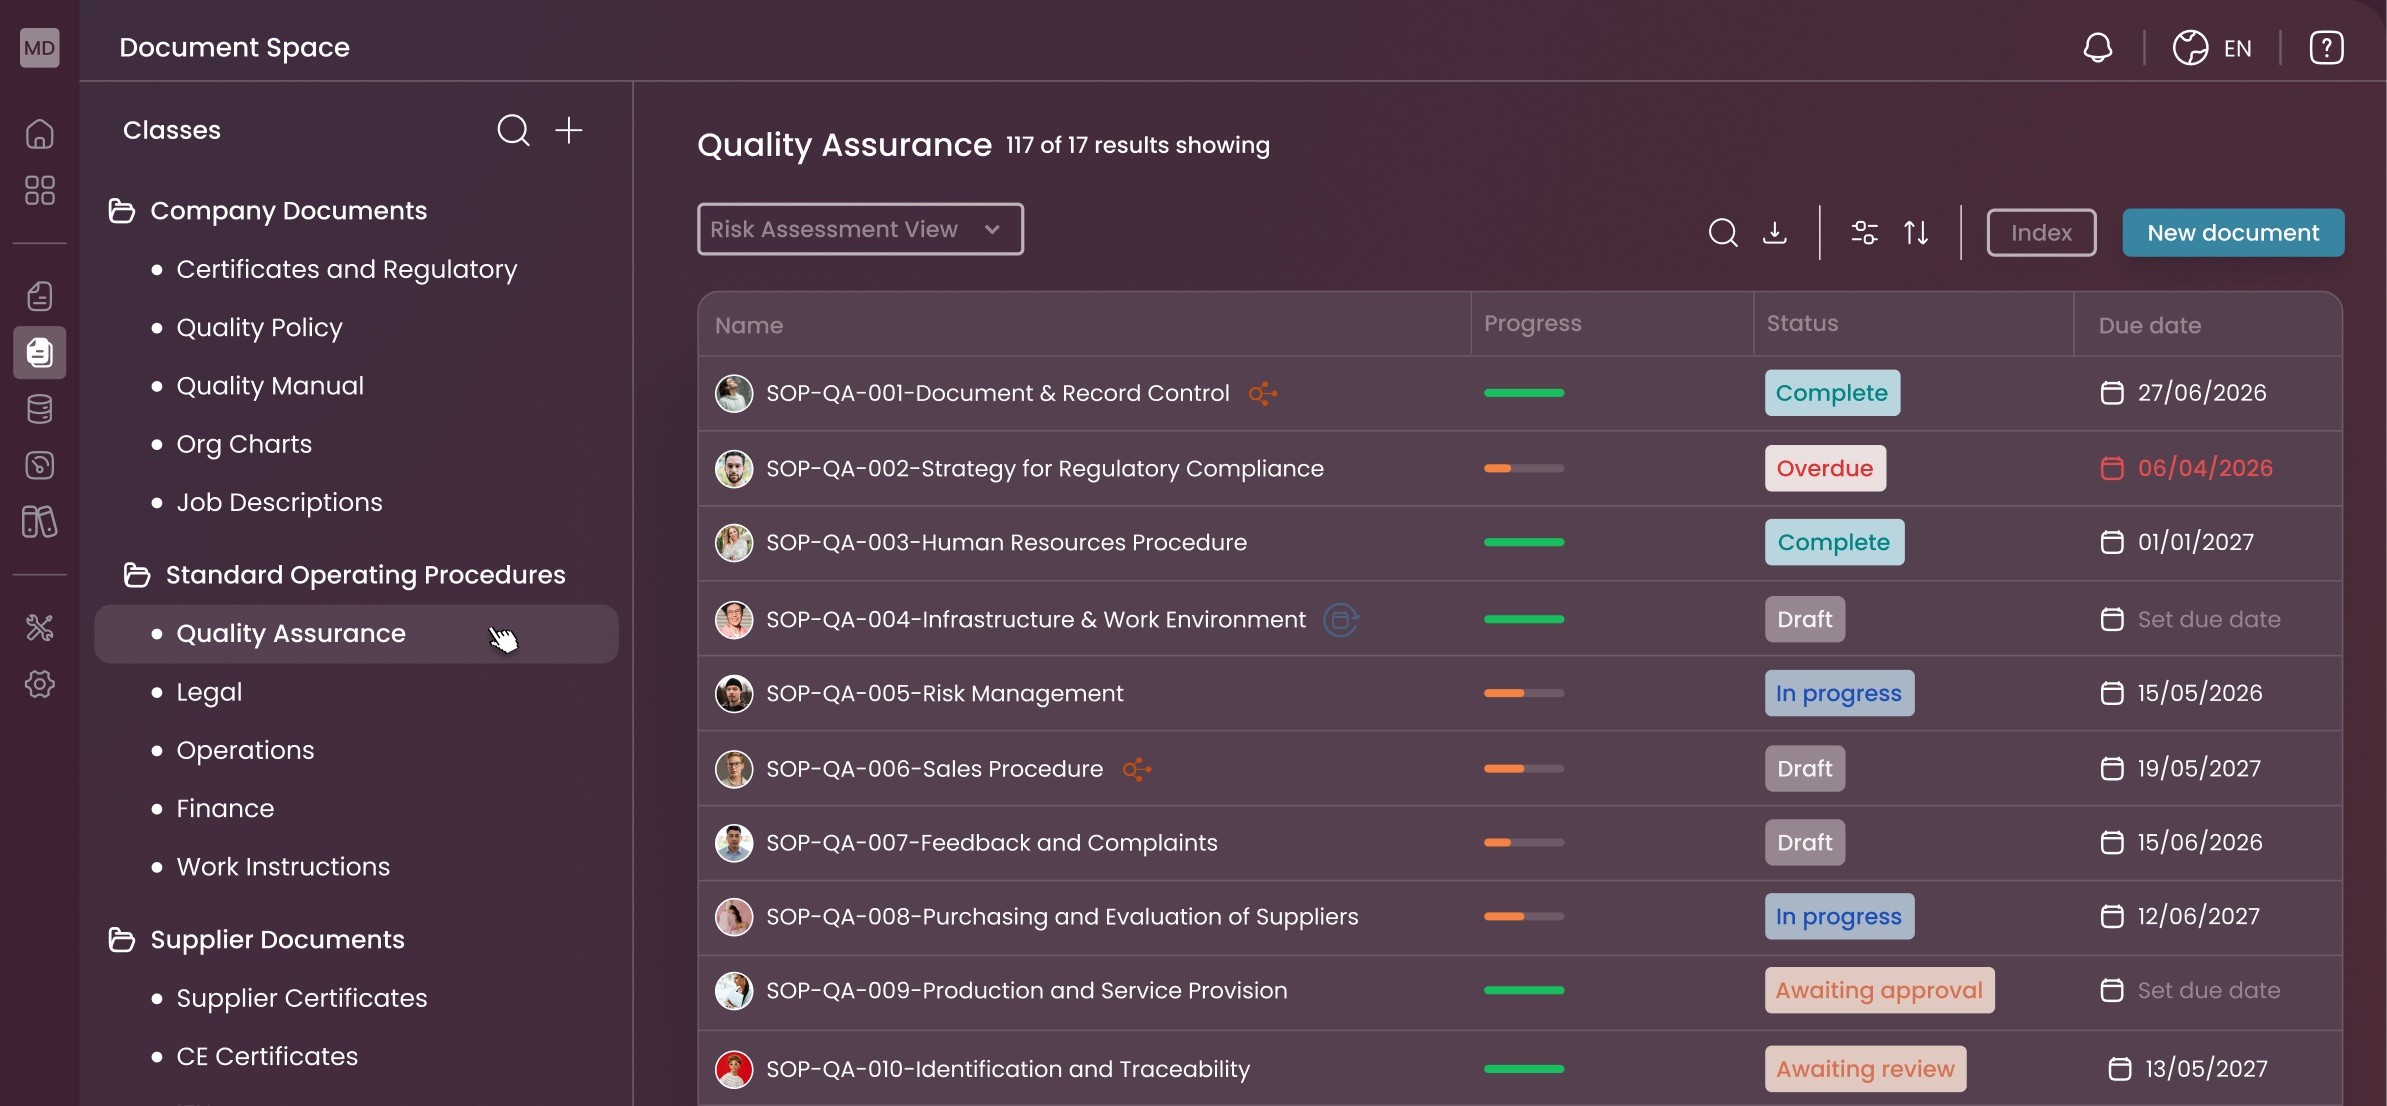The height and width of the screenshot is (1106, 2387).
Task: Open settings gear in left sidebar
Action: 40,684
